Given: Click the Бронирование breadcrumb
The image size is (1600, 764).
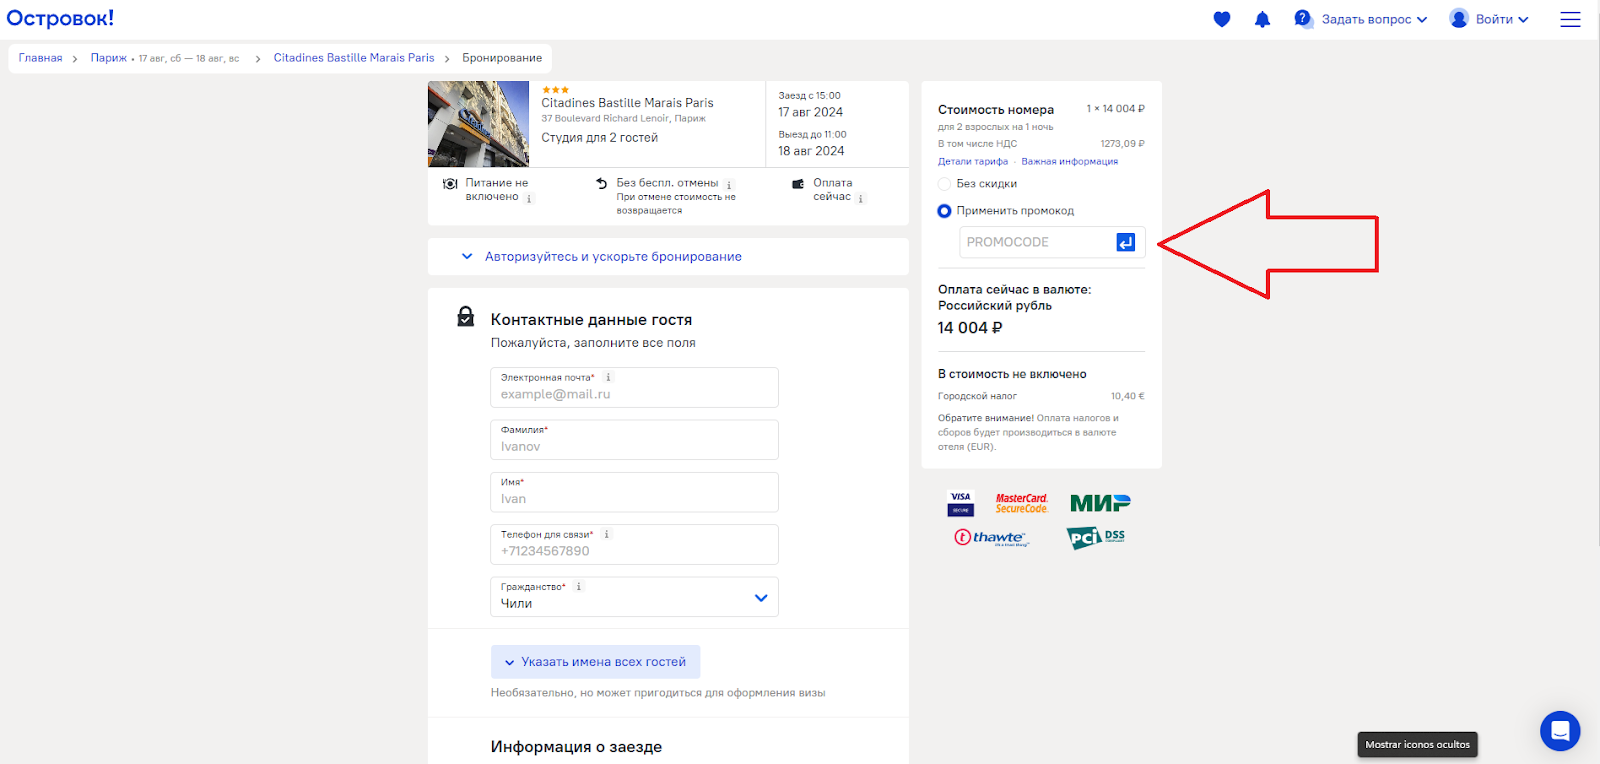Looking at the screenshot, I should [x=502, y=58].
